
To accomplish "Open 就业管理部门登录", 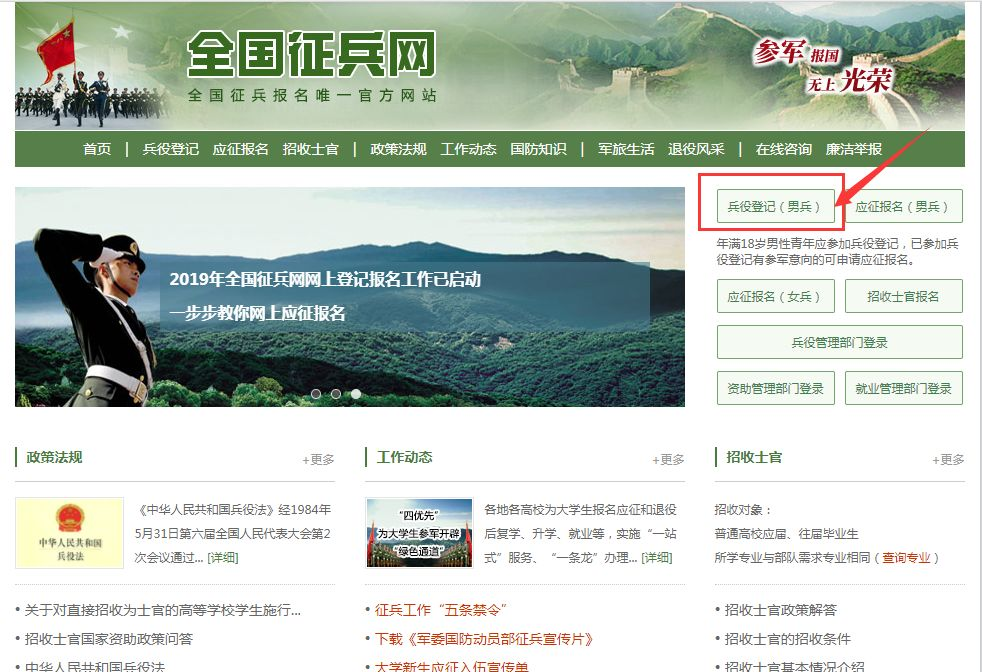I will (x=905, y=386).
